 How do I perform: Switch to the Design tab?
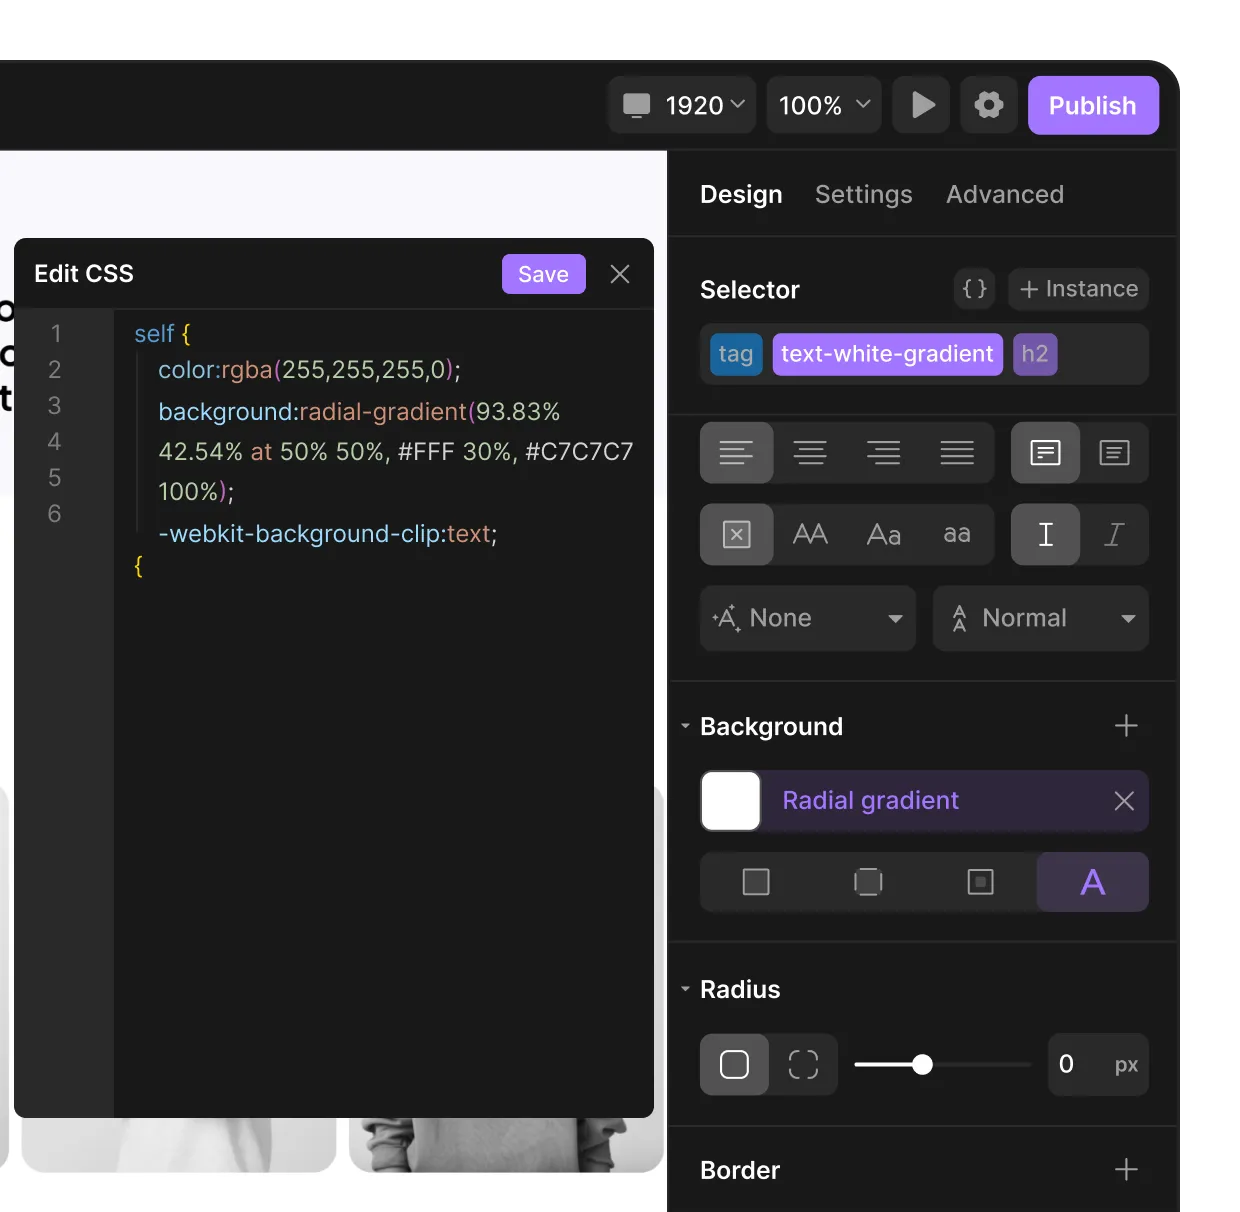[741, 194]
